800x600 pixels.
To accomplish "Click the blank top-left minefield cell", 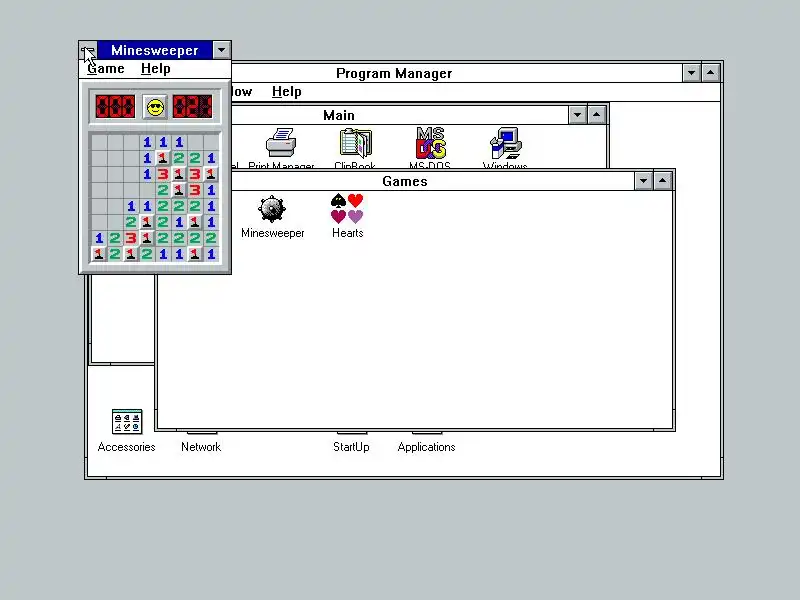I will 99,142.
